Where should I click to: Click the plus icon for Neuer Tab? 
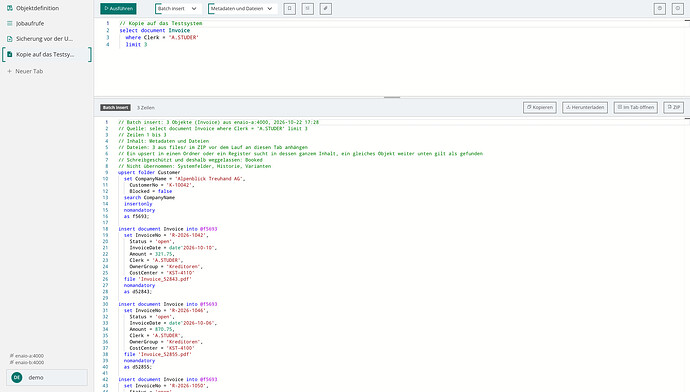pos(9,71)
